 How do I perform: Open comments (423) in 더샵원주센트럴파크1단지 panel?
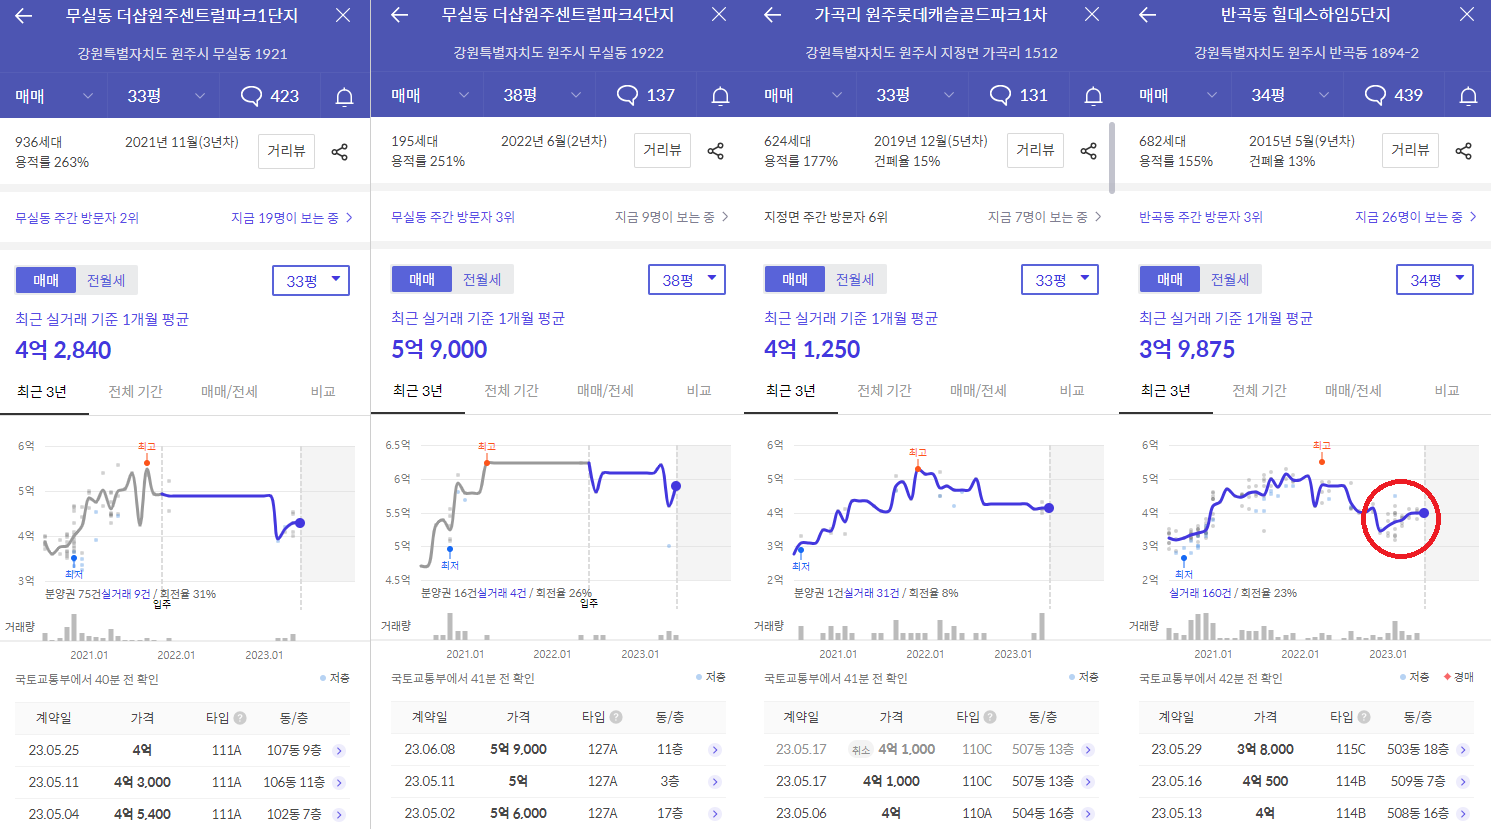(x=270, y=96)
